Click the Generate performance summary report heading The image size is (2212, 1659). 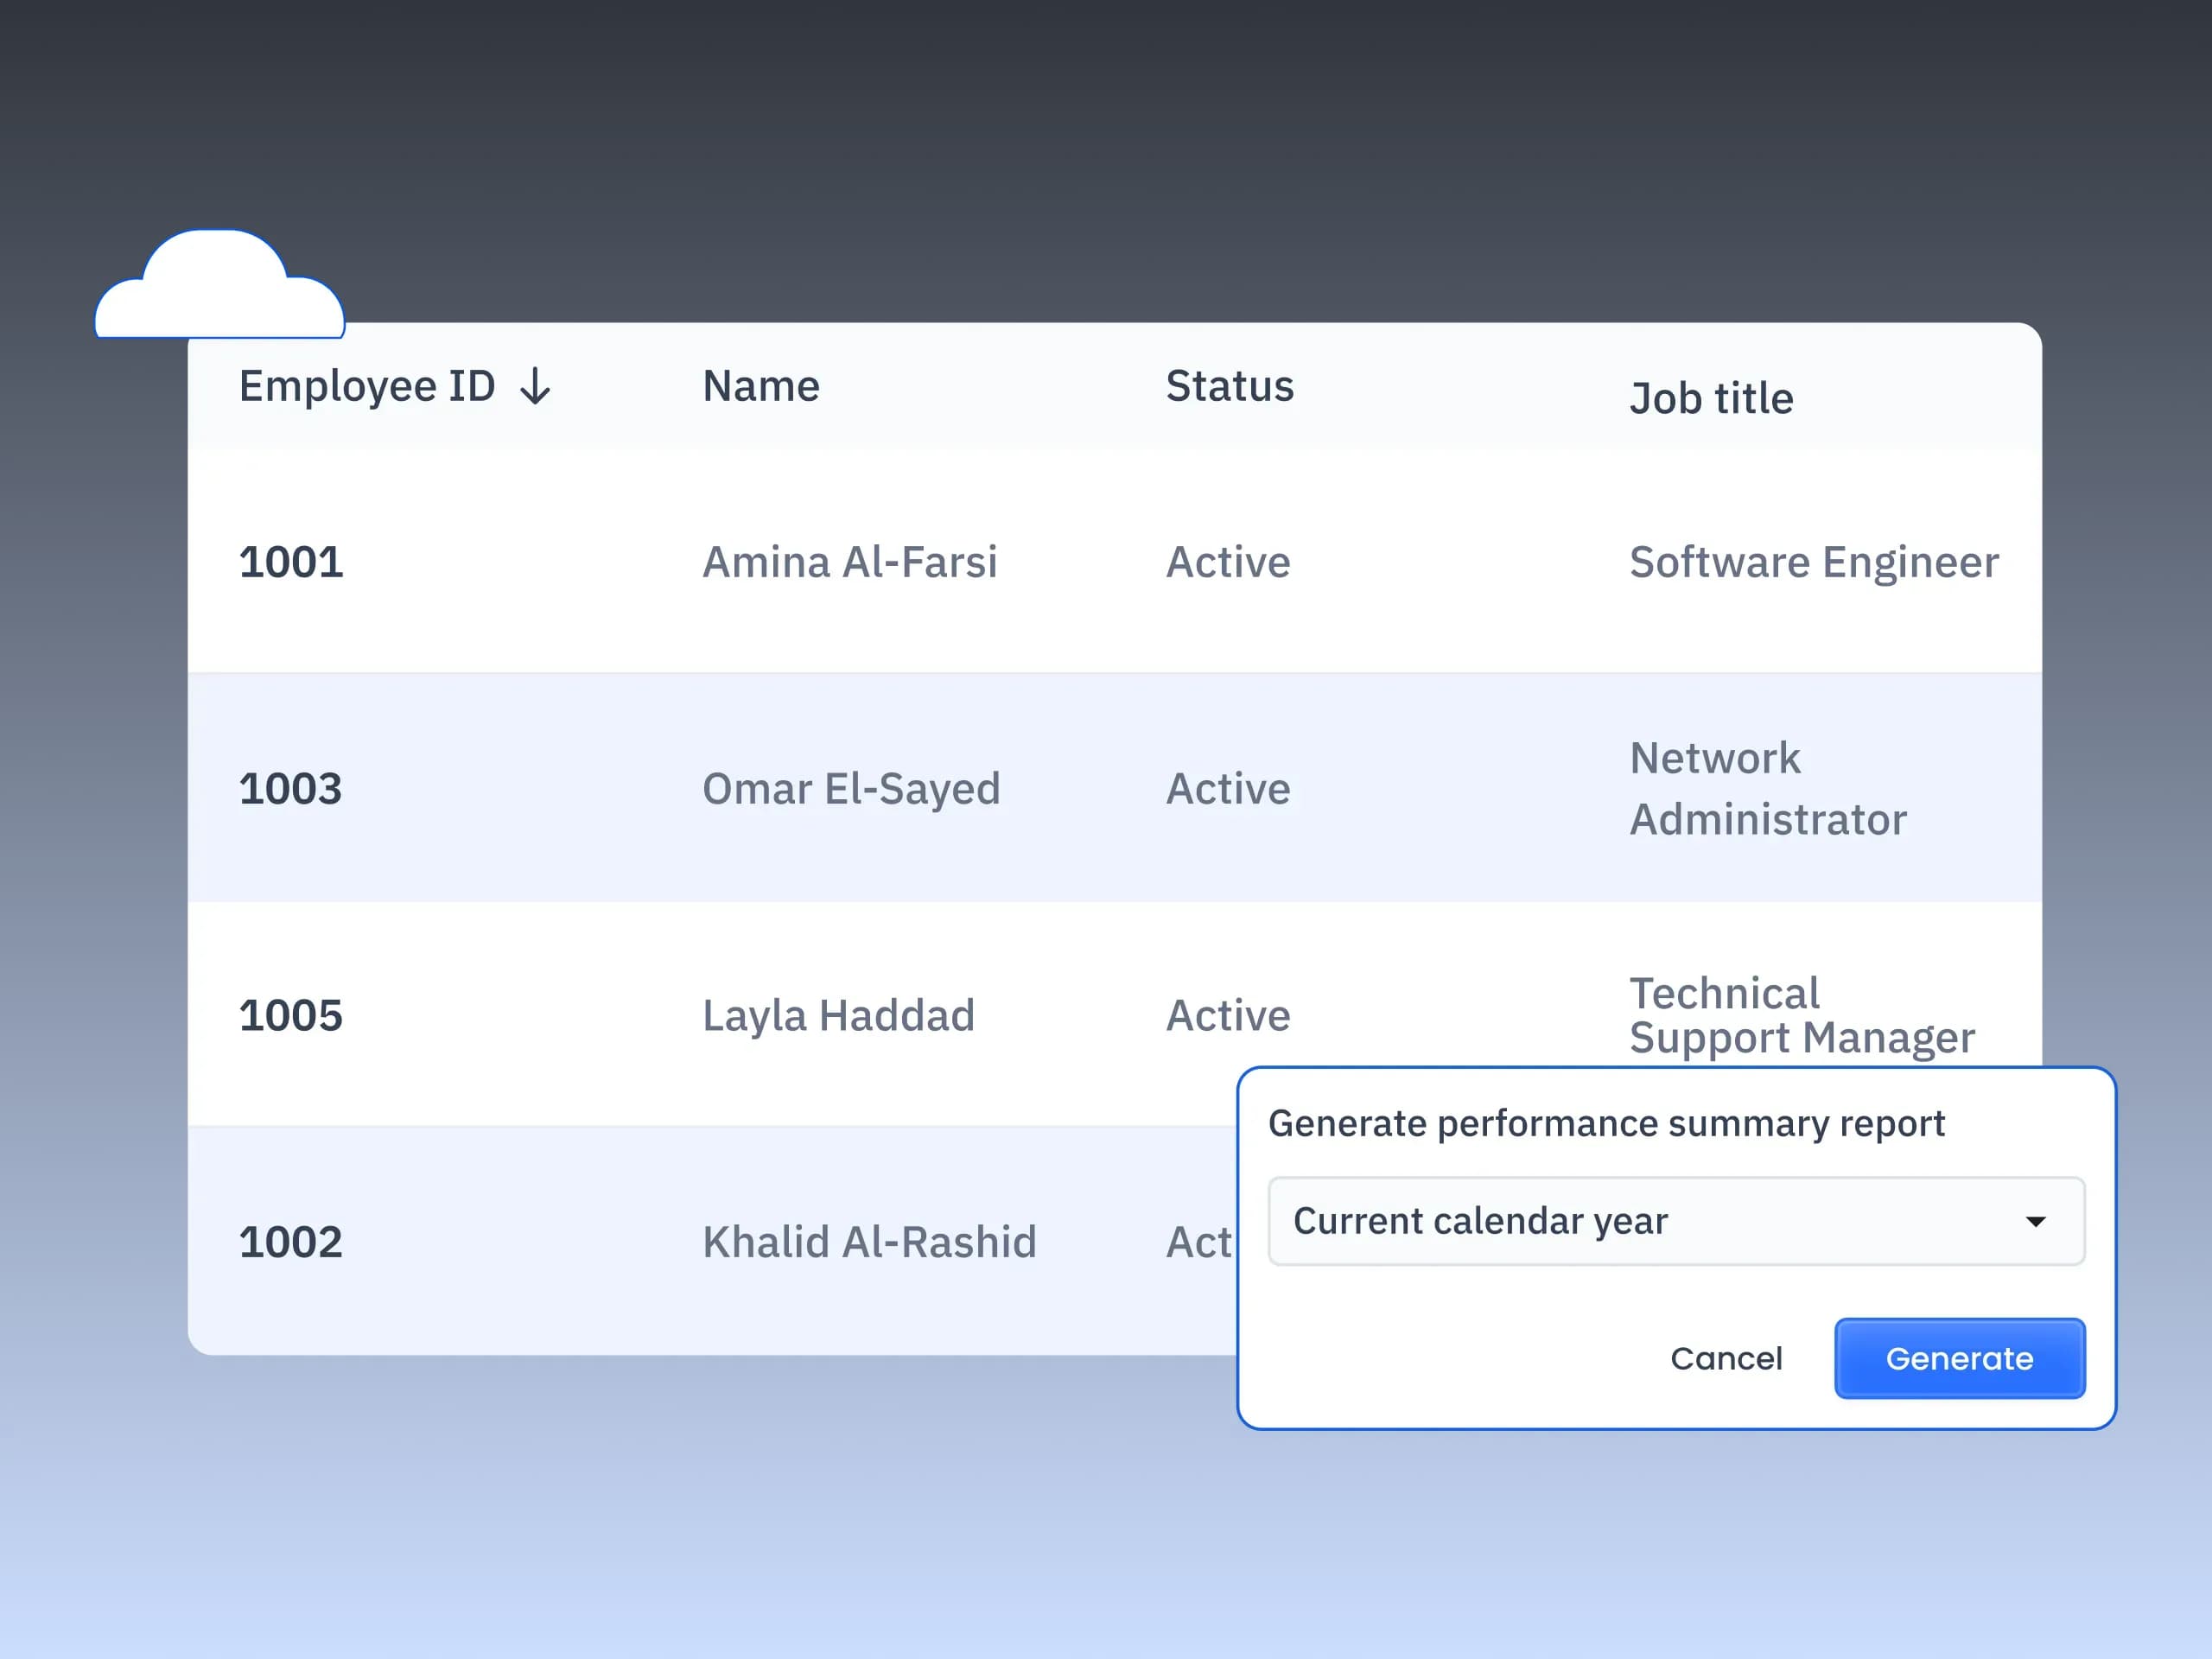[x=1606, y=1124]
